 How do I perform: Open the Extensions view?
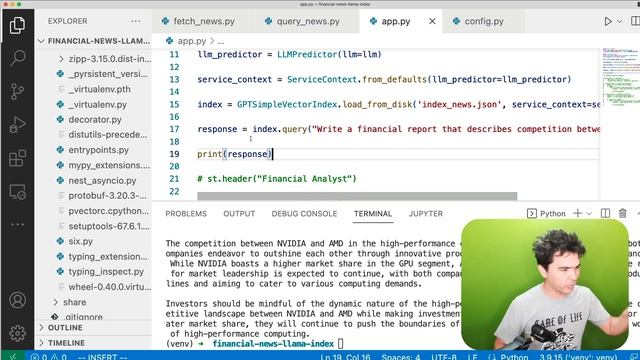[17, 158]
